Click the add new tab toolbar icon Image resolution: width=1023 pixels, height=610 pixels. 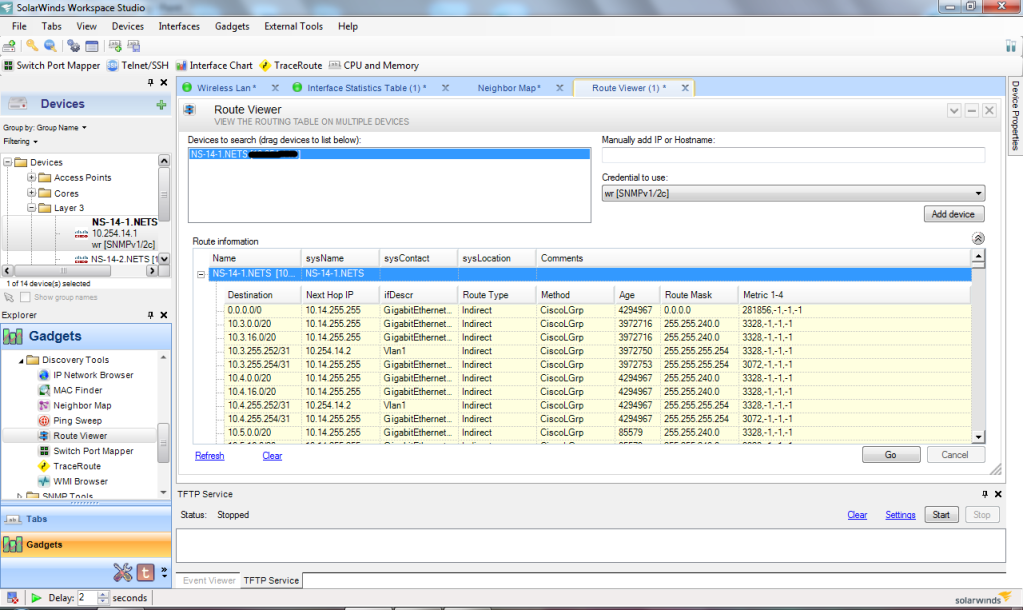(115, 46)
